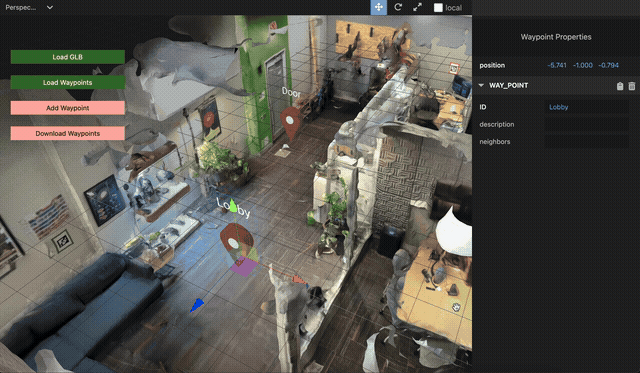Select the position Y value -1.000
Screen dimensions: 640x373
click(x=582, y=65)
